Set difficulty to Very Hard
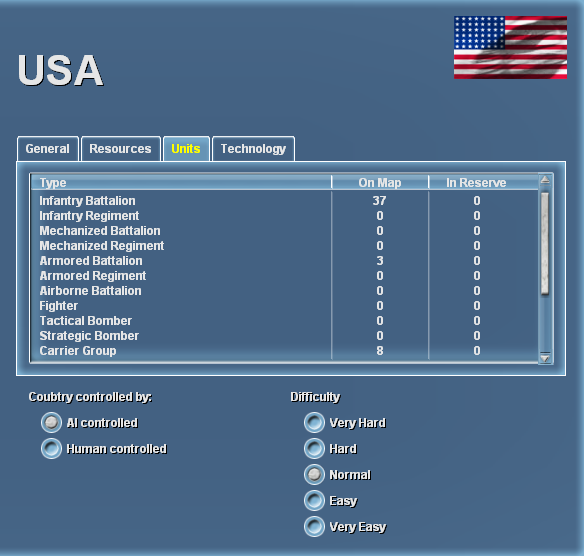The height and width of the screenshot is (556, 584). click(314, 423)
